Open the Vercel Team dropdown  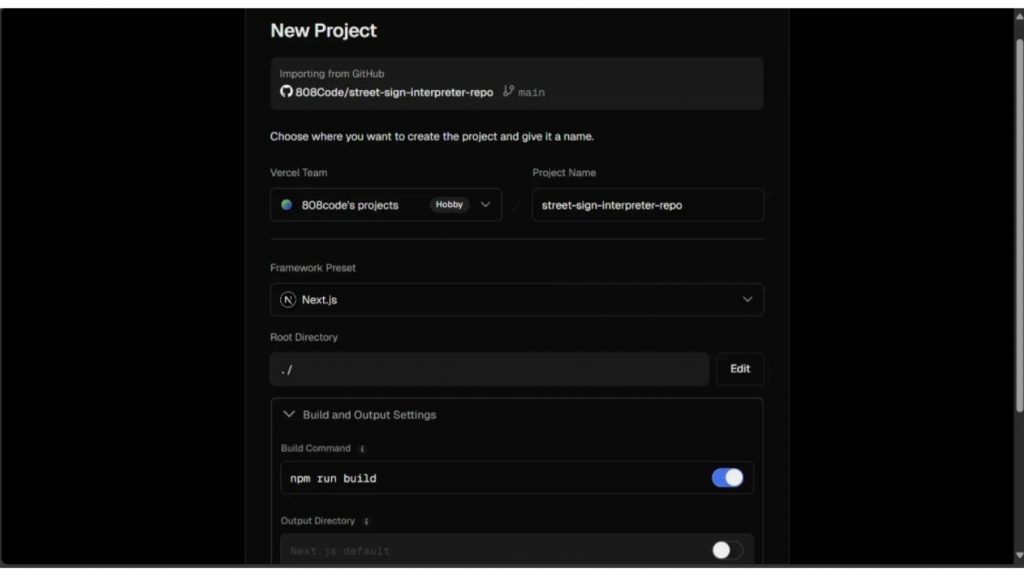click(x=485, y=205)
